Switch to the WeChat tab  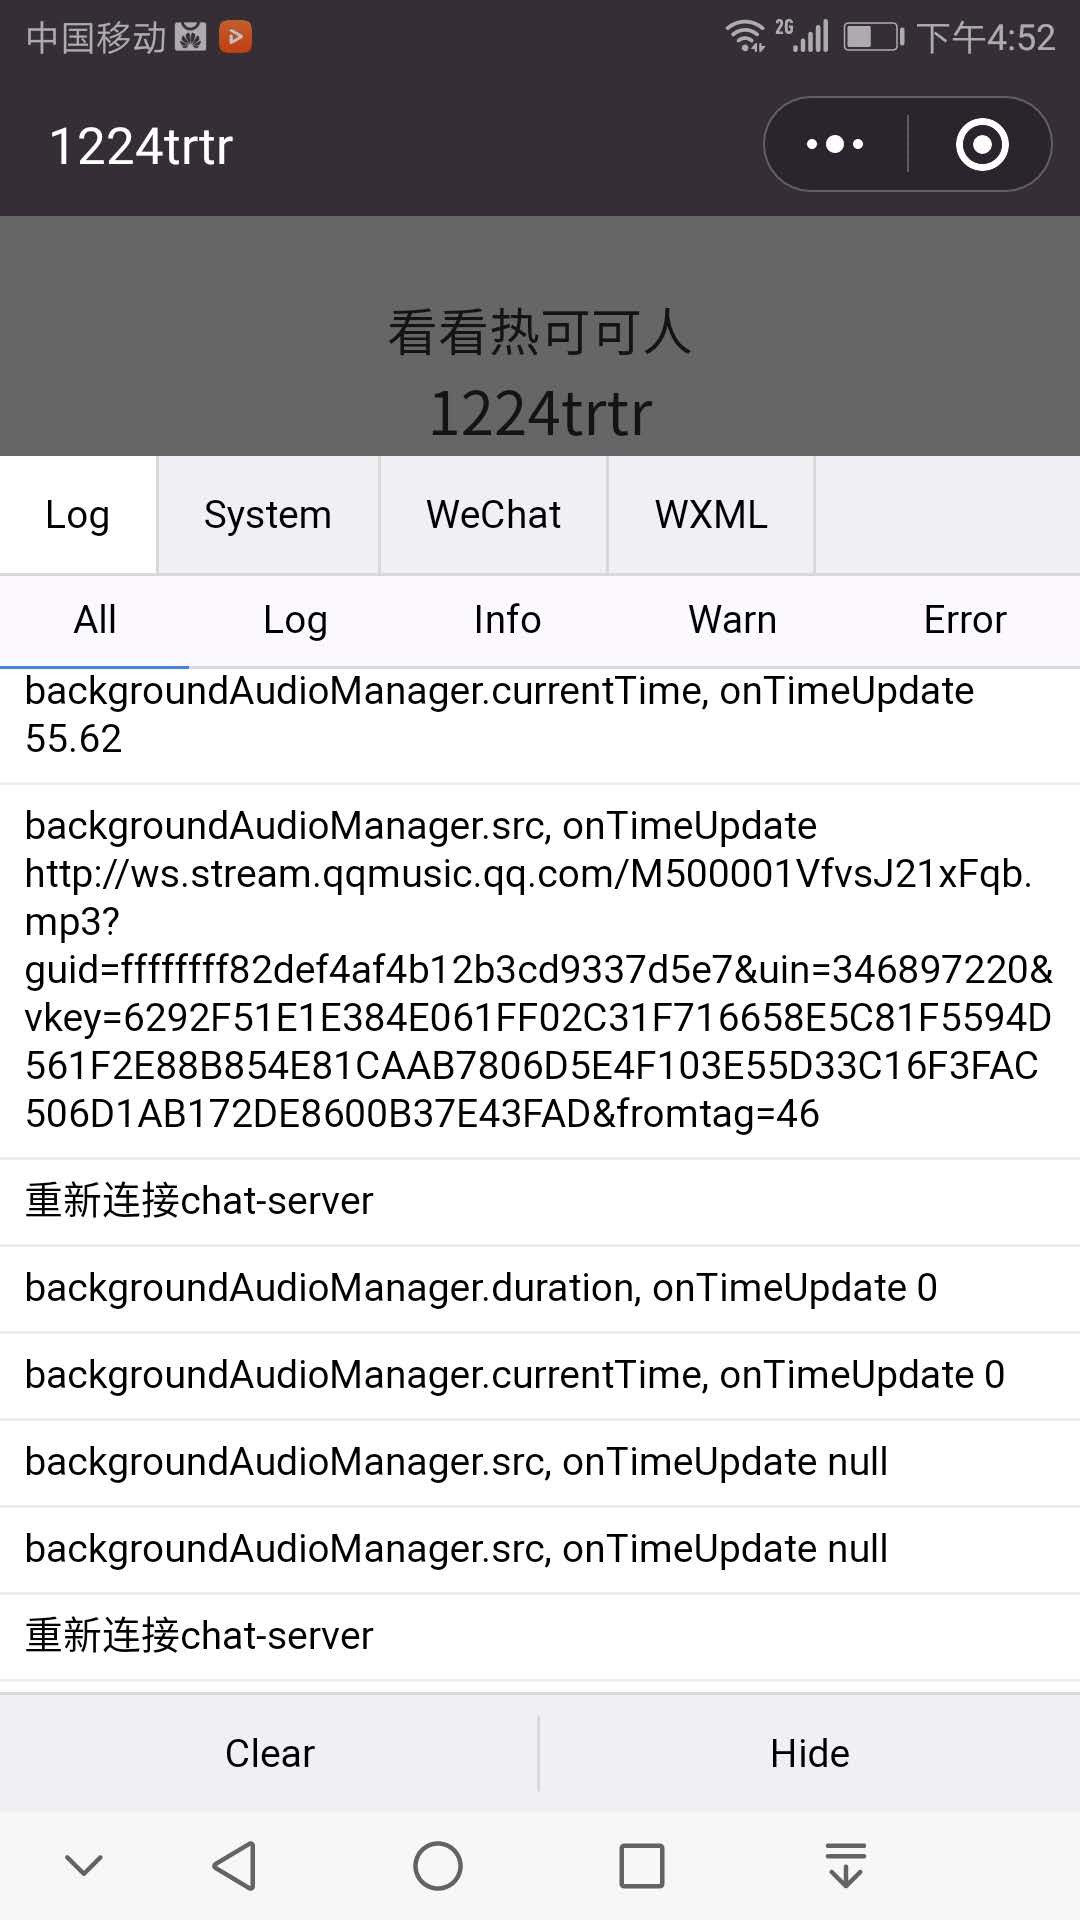tap(493, 515)
